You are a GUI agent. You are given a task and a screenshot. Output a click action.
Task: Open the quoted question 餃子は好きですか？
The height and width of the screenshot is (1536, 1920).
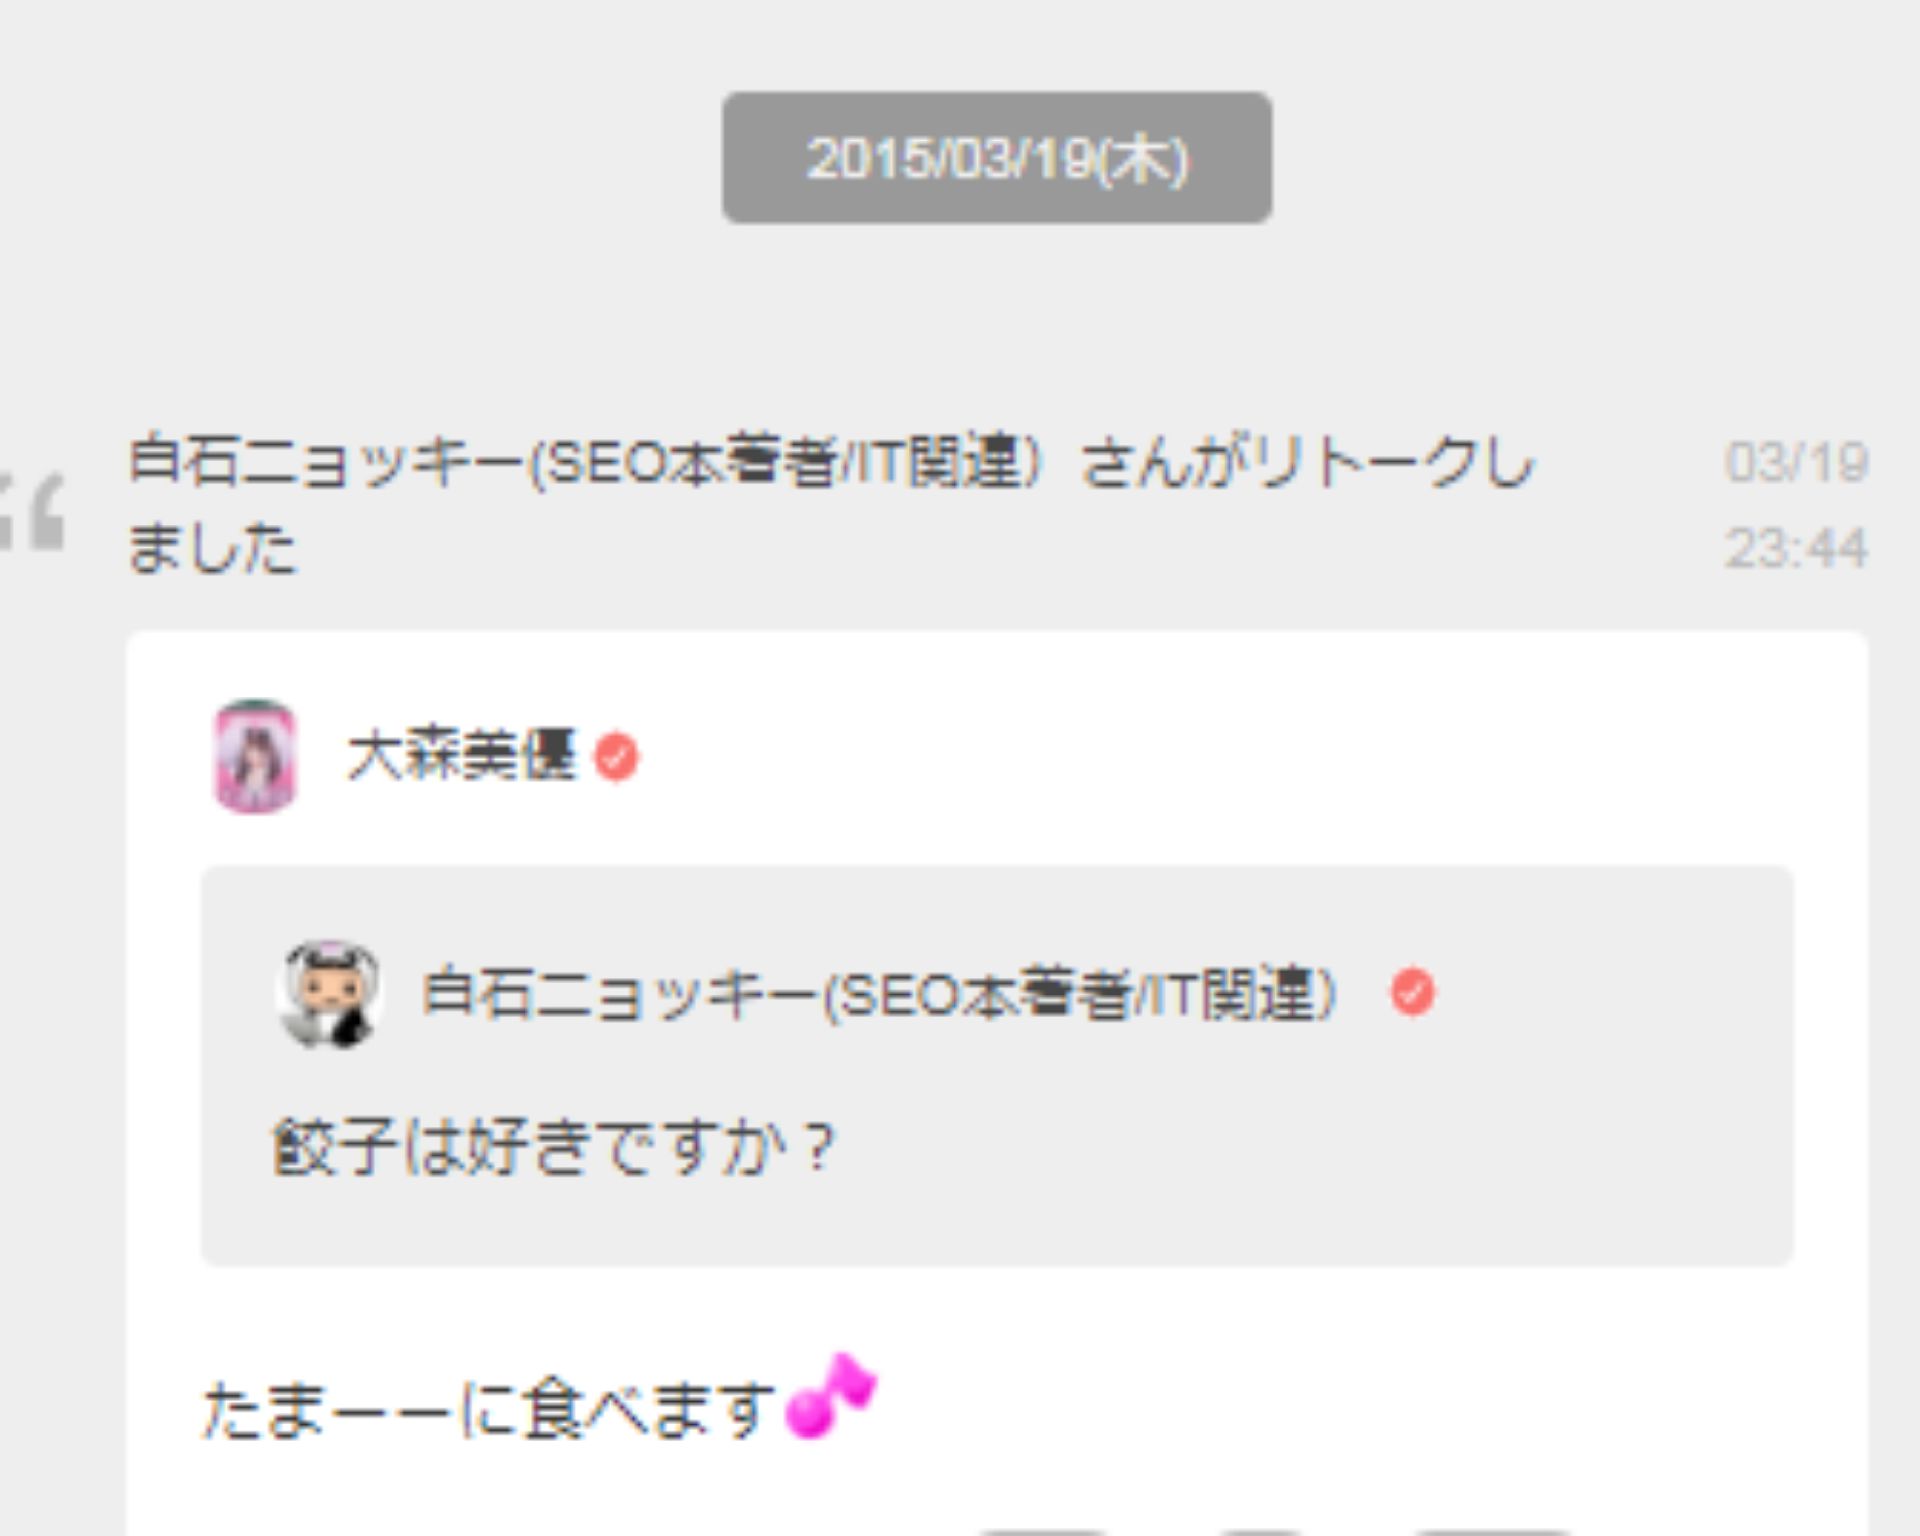pos(553,1146)
